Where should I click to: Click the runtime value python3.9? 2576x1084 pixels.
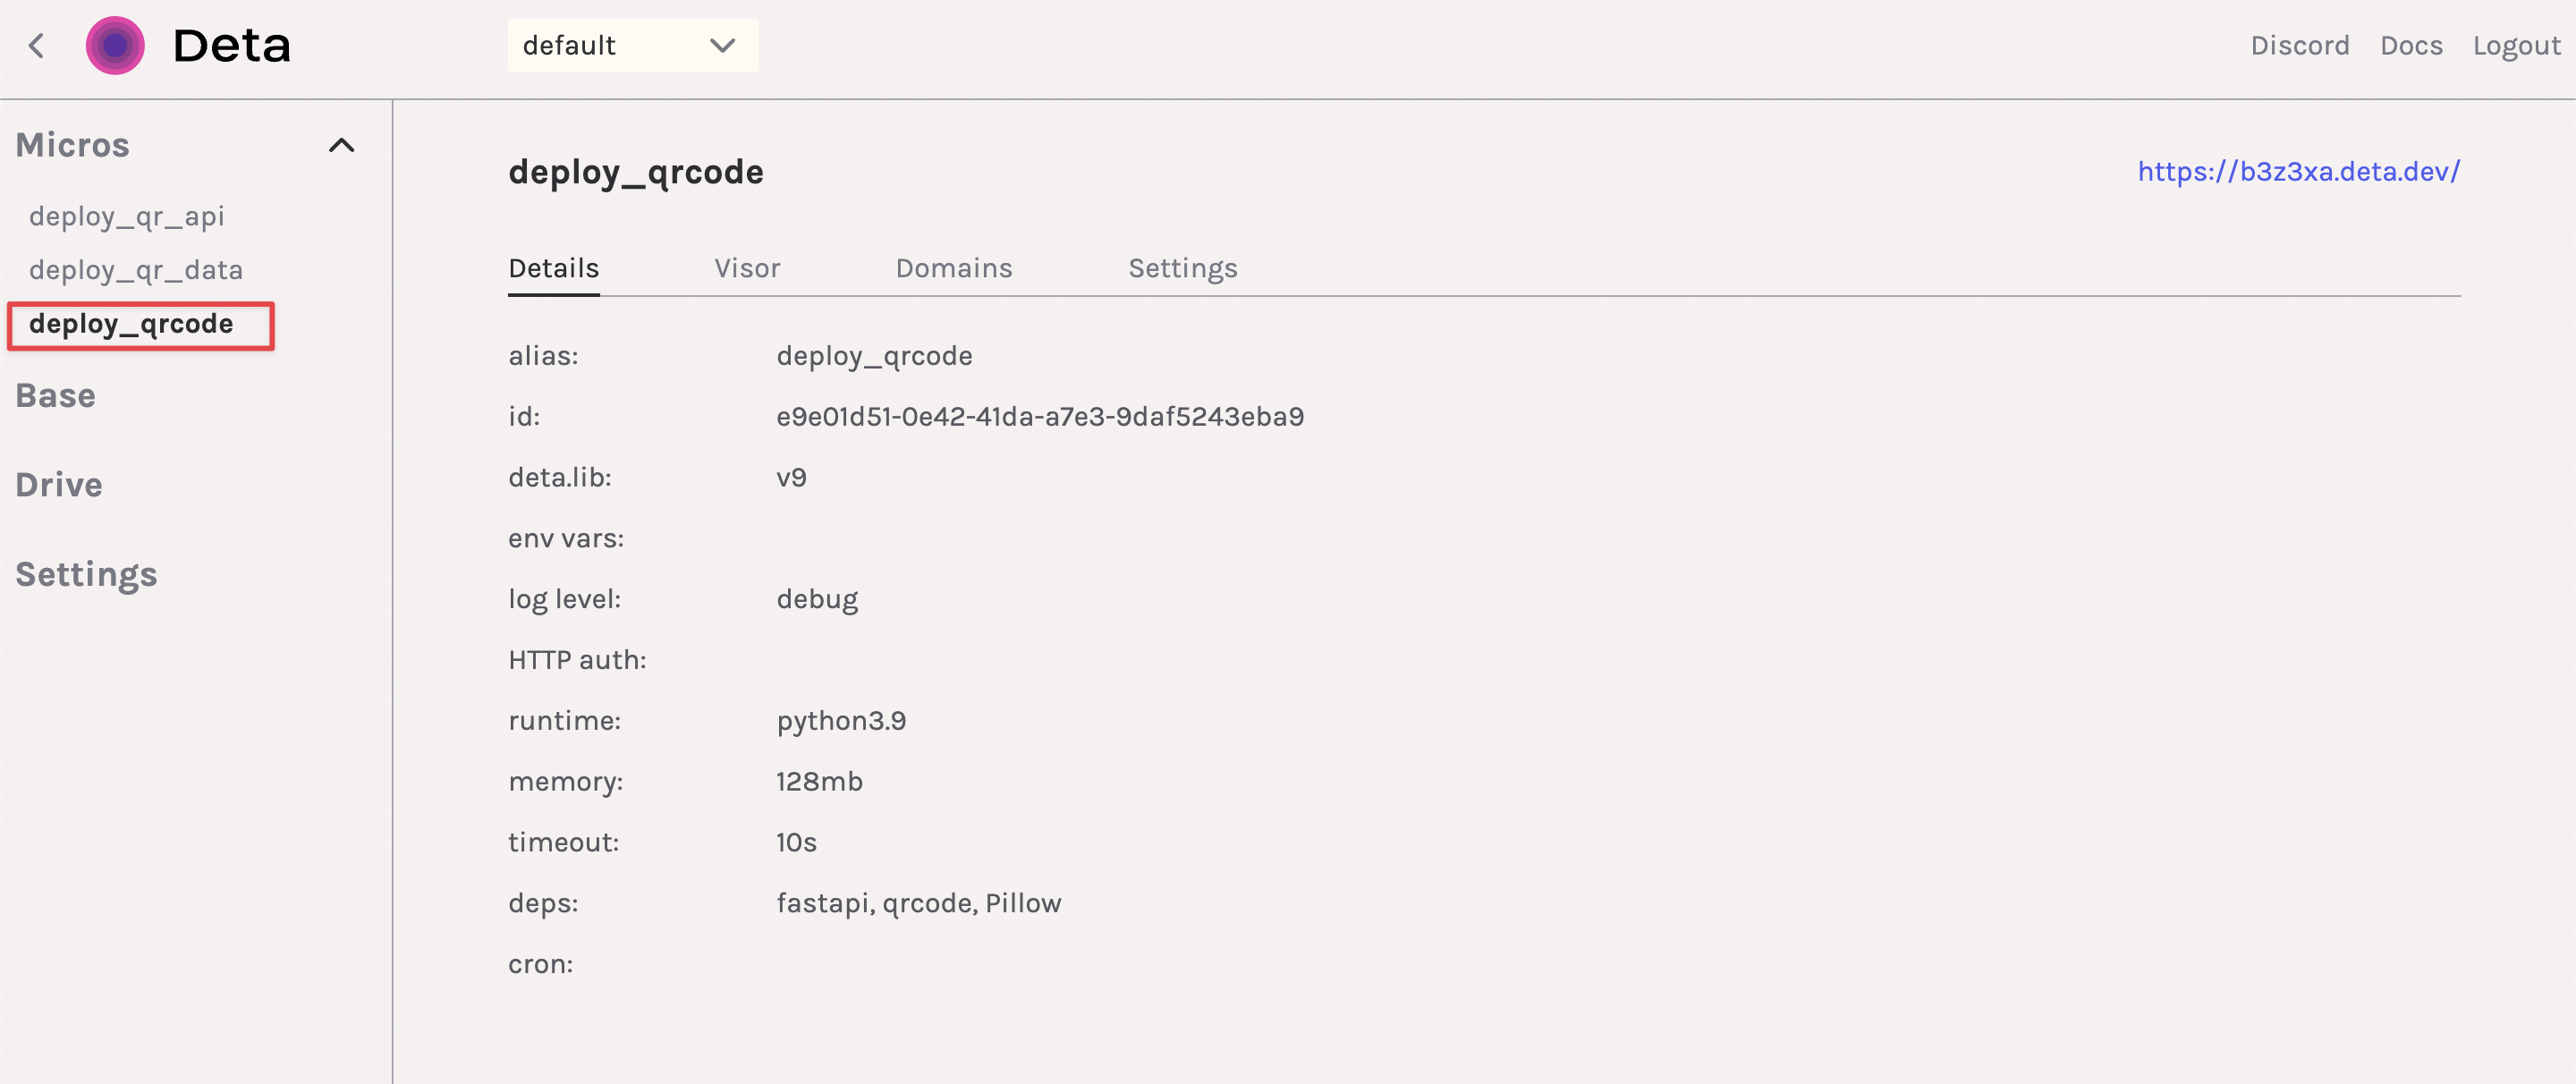point(841,722)
